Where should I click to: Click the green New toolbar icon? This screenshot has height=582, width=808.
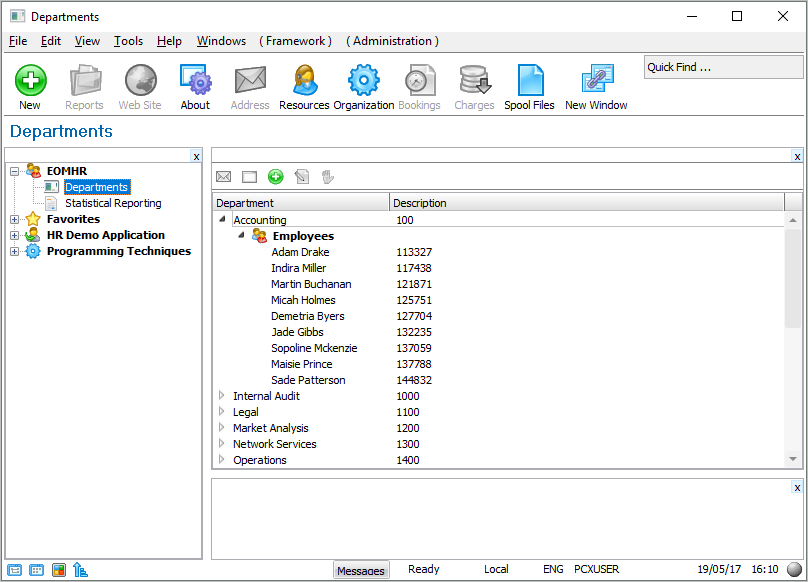(x=30, y=81)
